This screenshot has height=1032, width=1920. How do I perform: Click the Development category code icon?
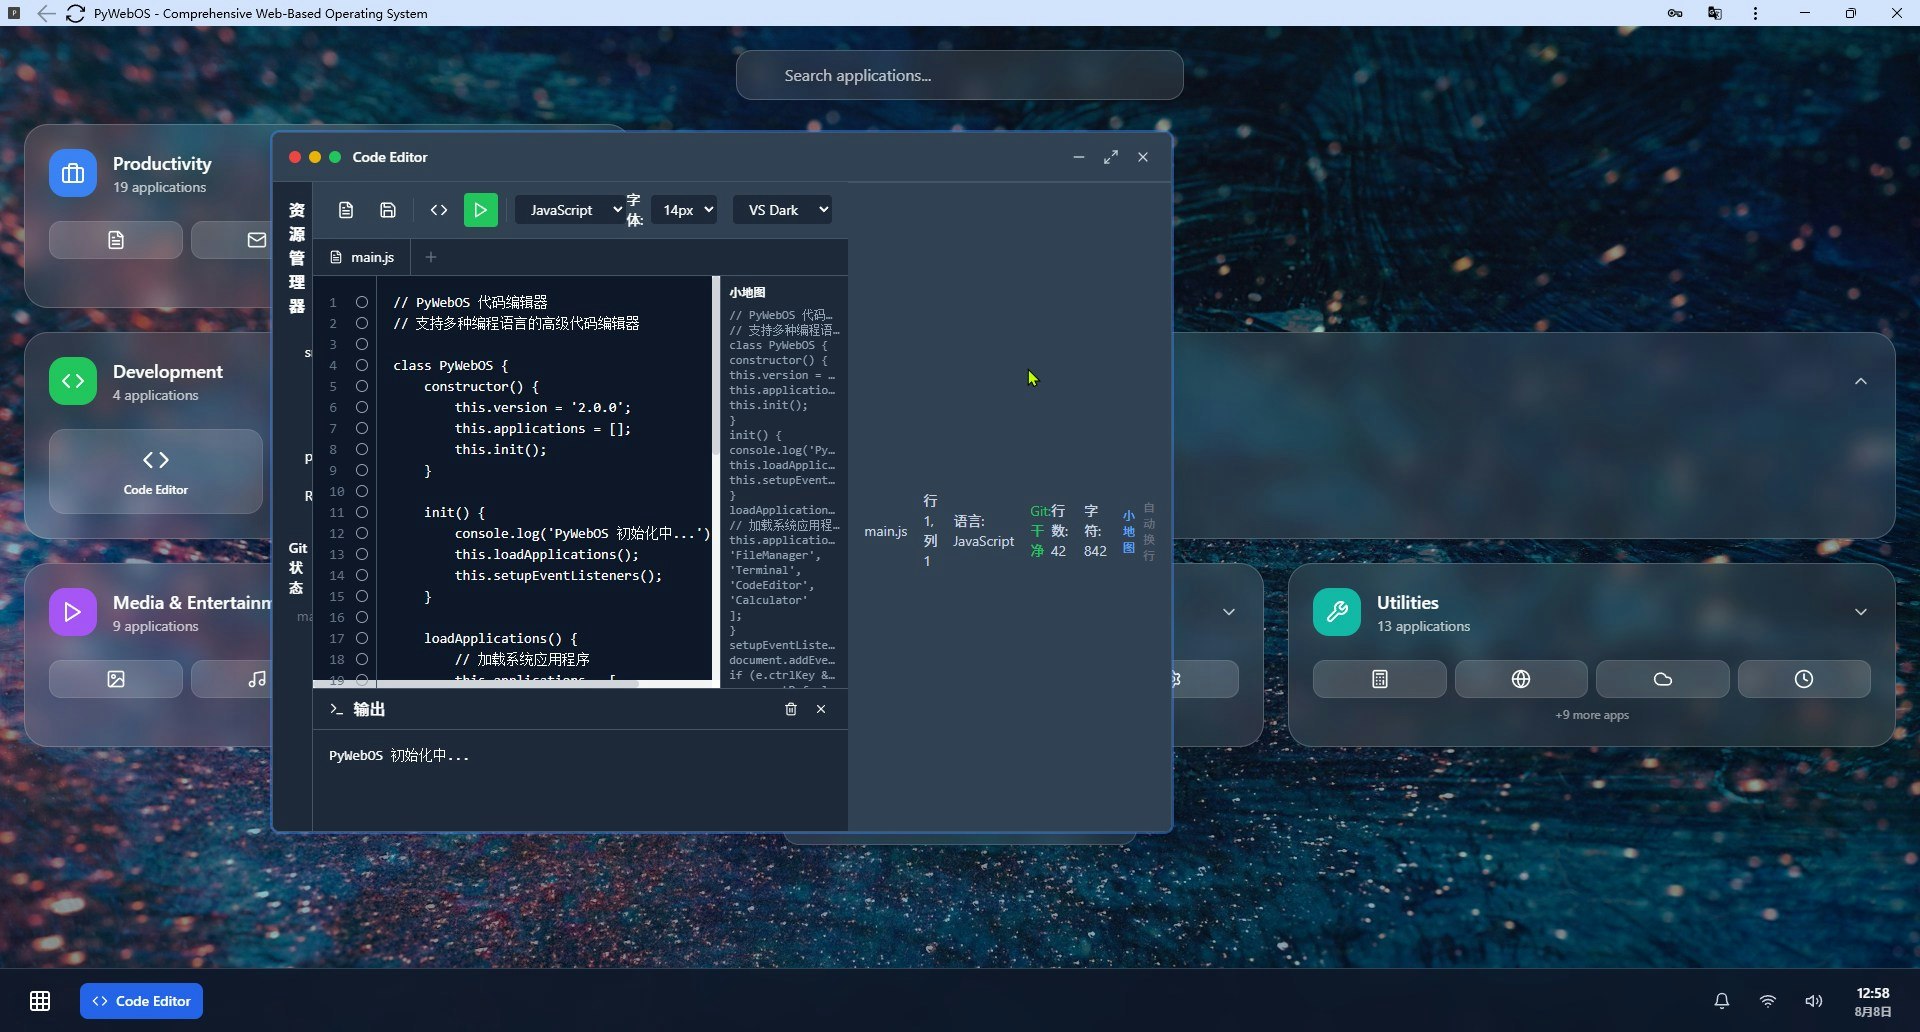pyautogui.click(x=73, y=381)
